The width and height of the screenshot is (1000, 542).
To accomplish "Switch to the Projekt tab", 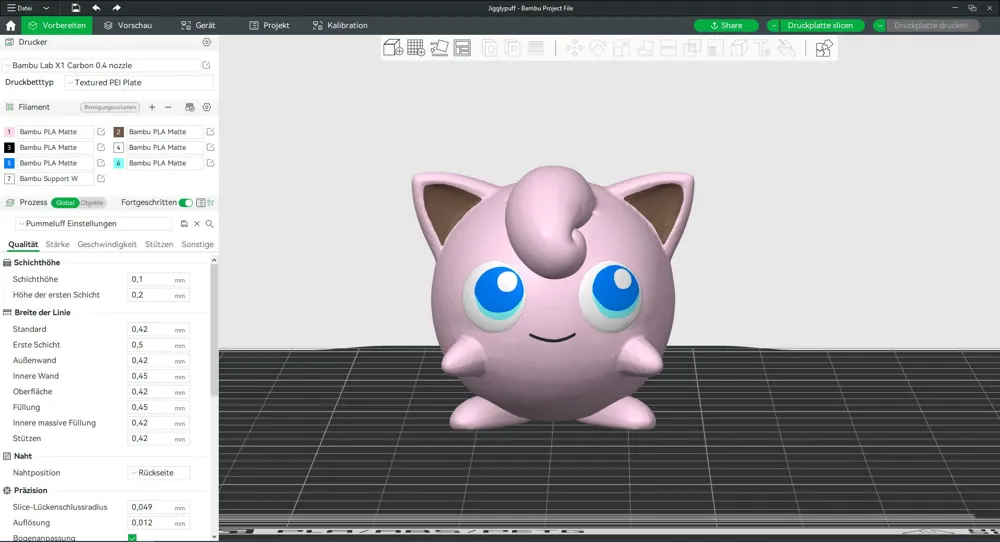I will coord(269,26).
